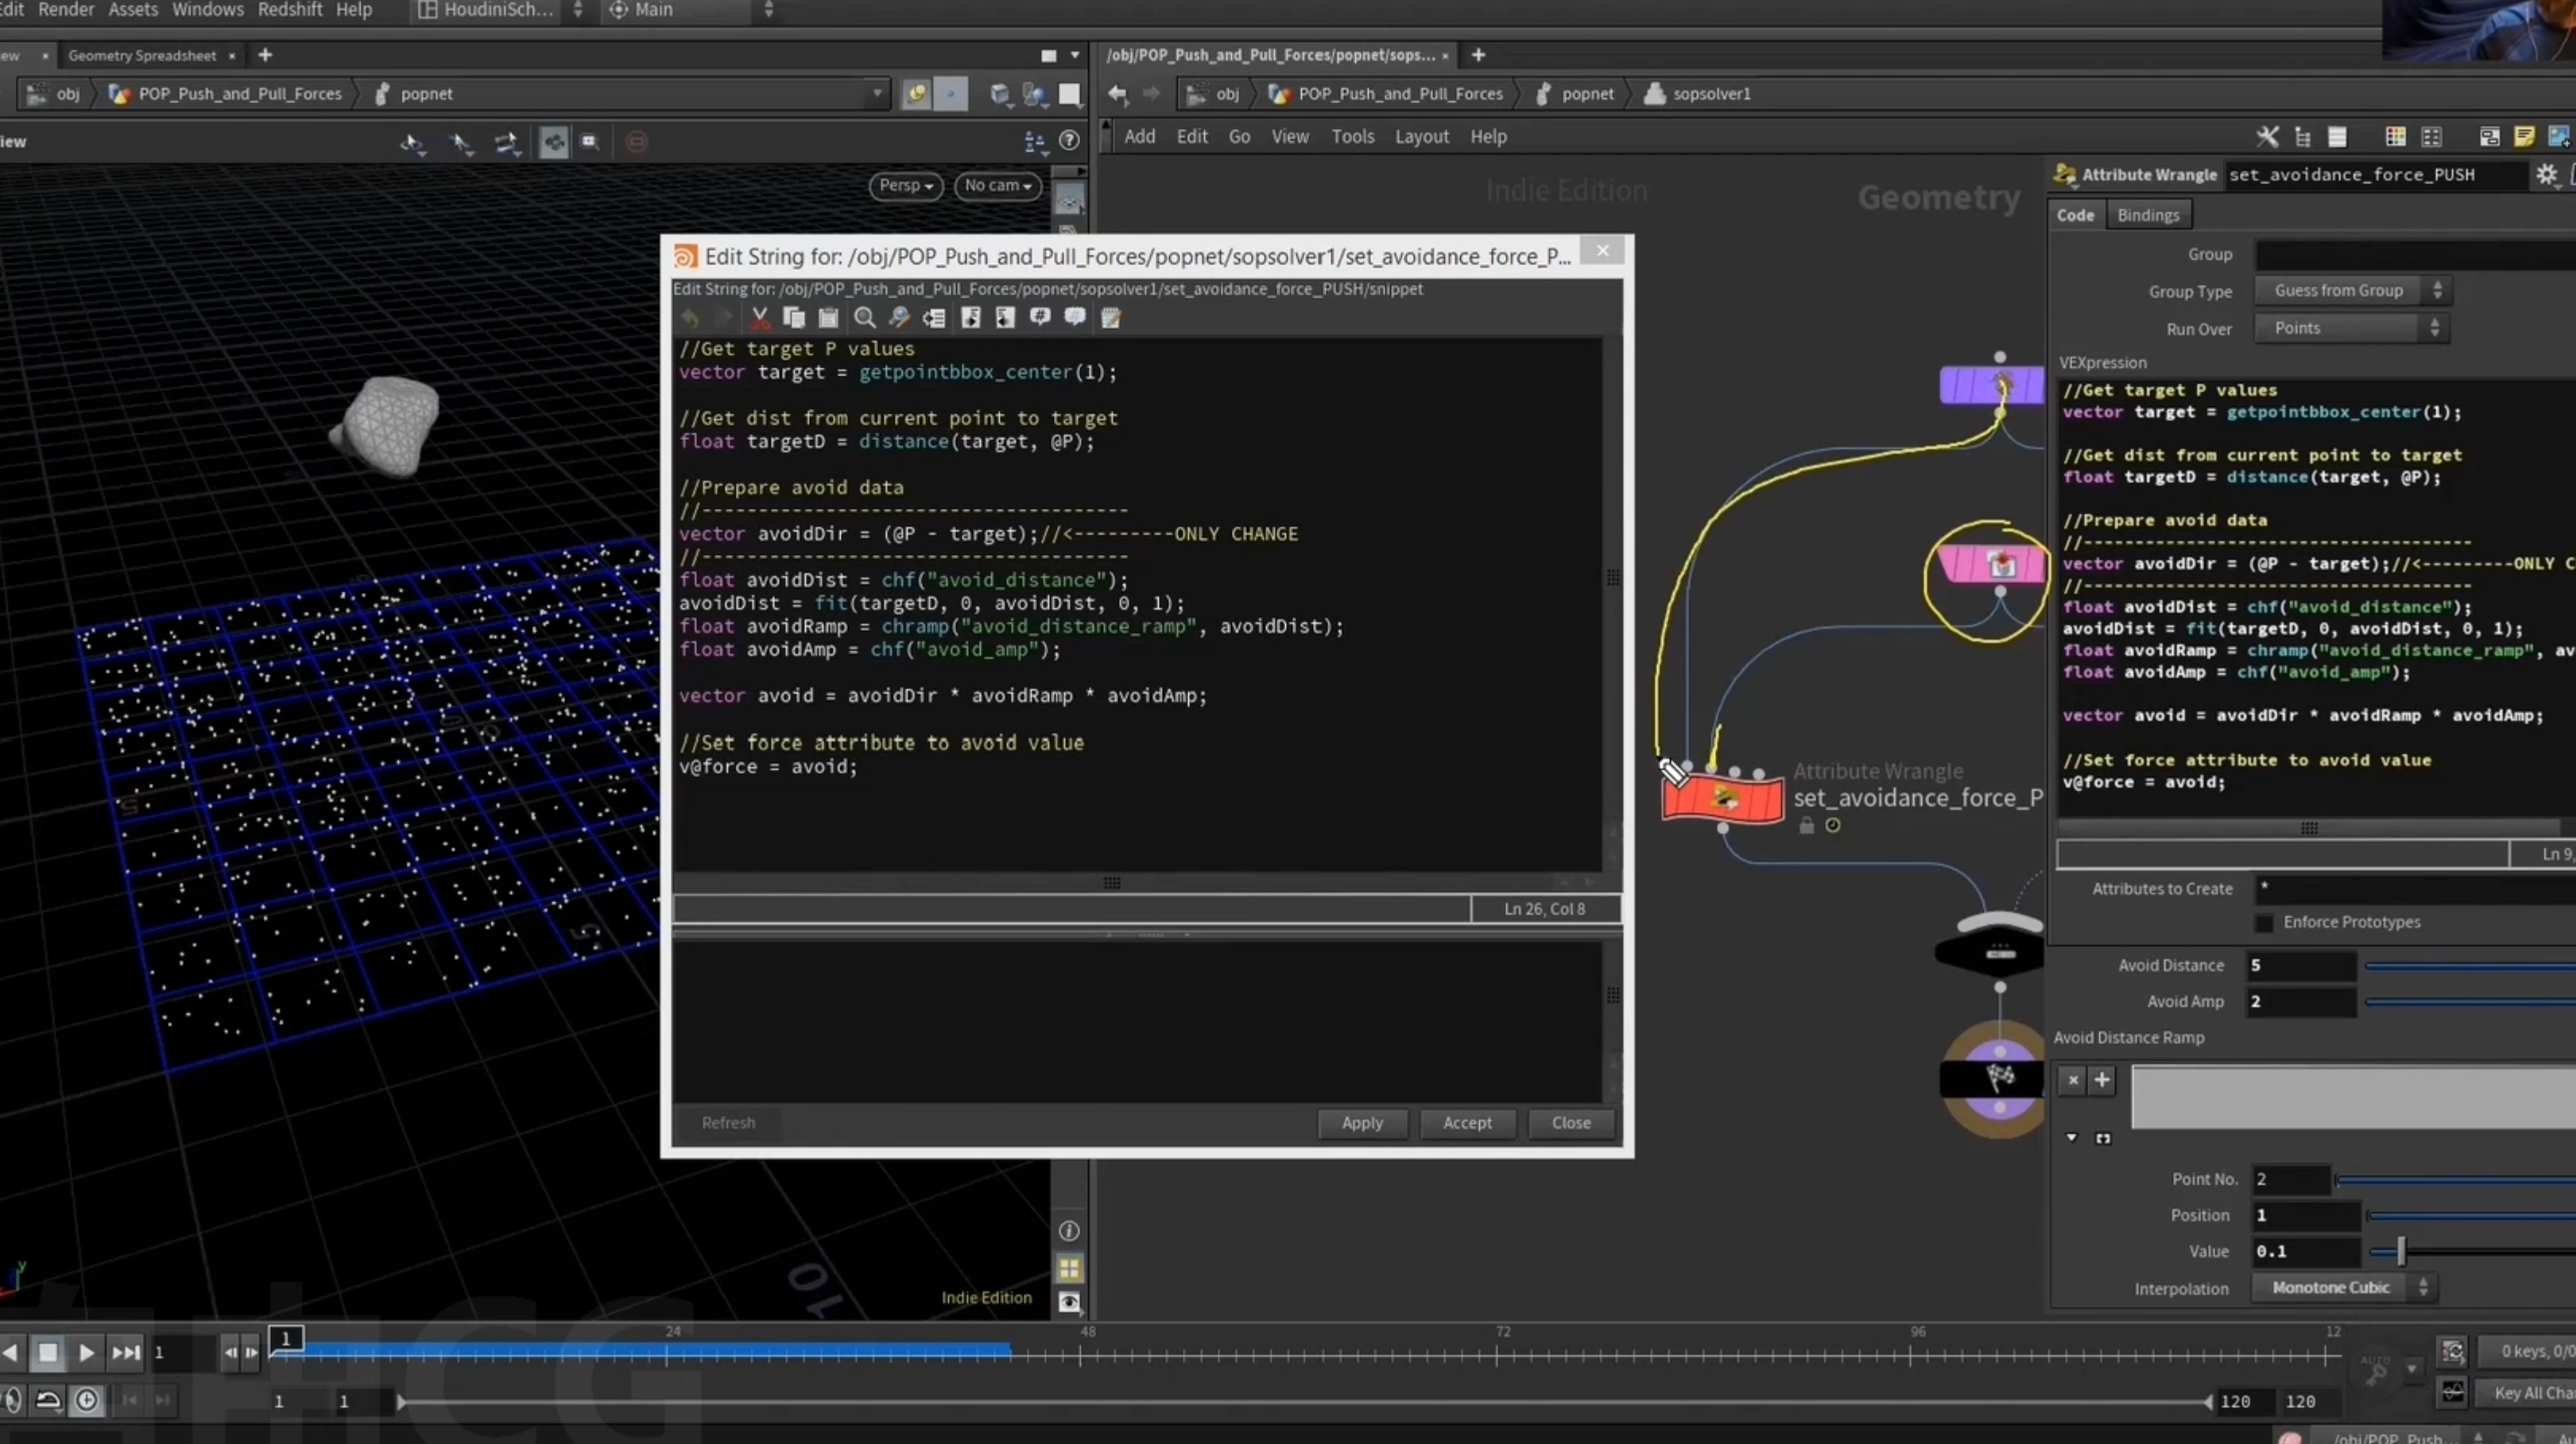Click the Accept button
The image size is (2576, 1444).
(1466, 1123)
